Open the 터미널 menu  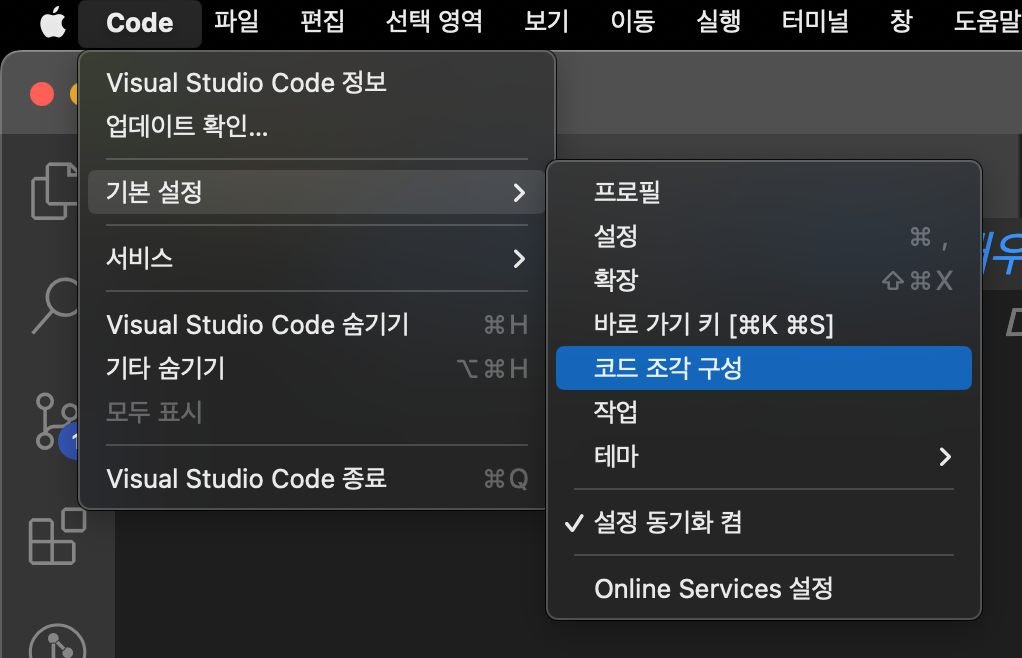coord(815,21)
